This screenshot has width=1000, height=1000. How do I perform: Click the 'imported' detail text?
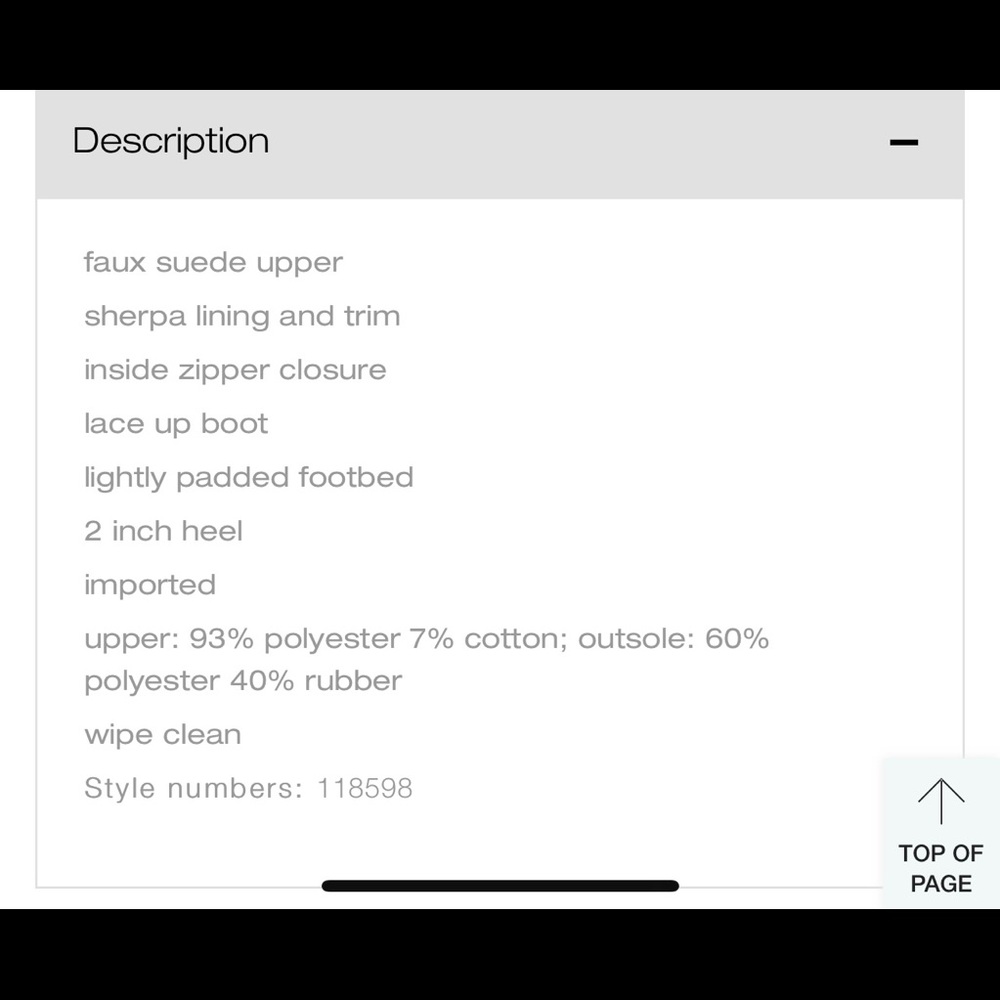150,585
